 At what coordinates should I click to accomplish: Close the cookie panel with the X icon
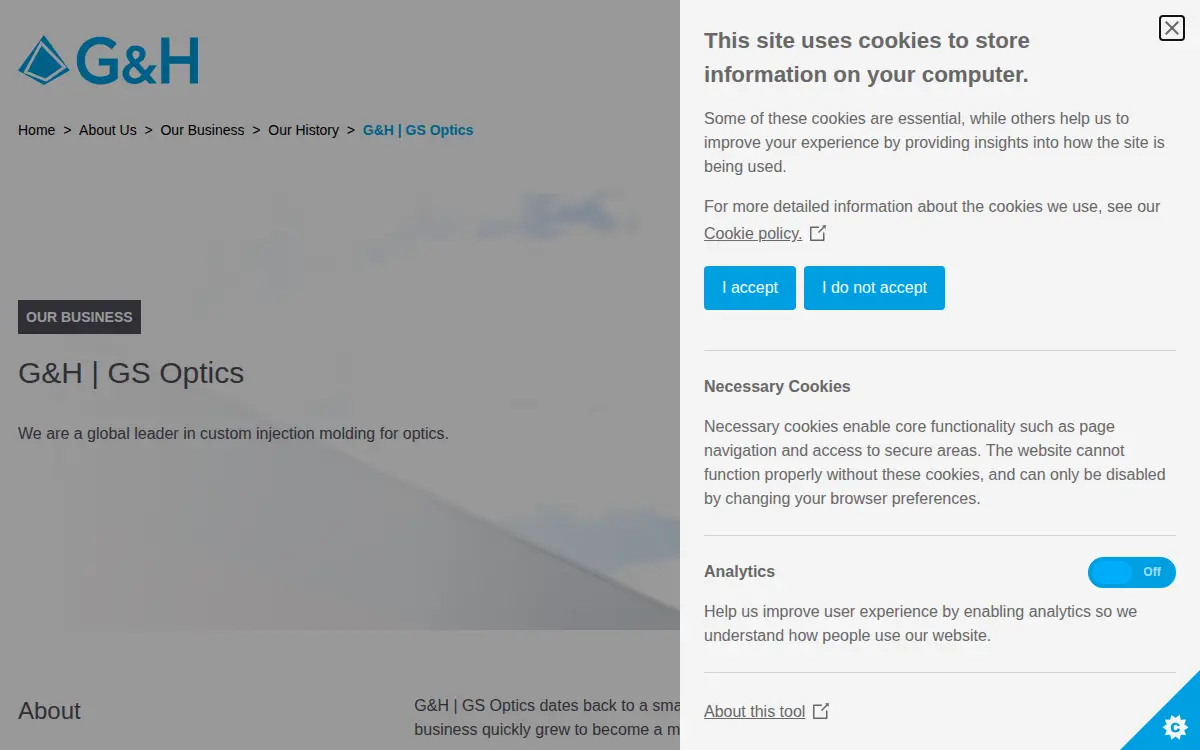(x=1172, y=28)
